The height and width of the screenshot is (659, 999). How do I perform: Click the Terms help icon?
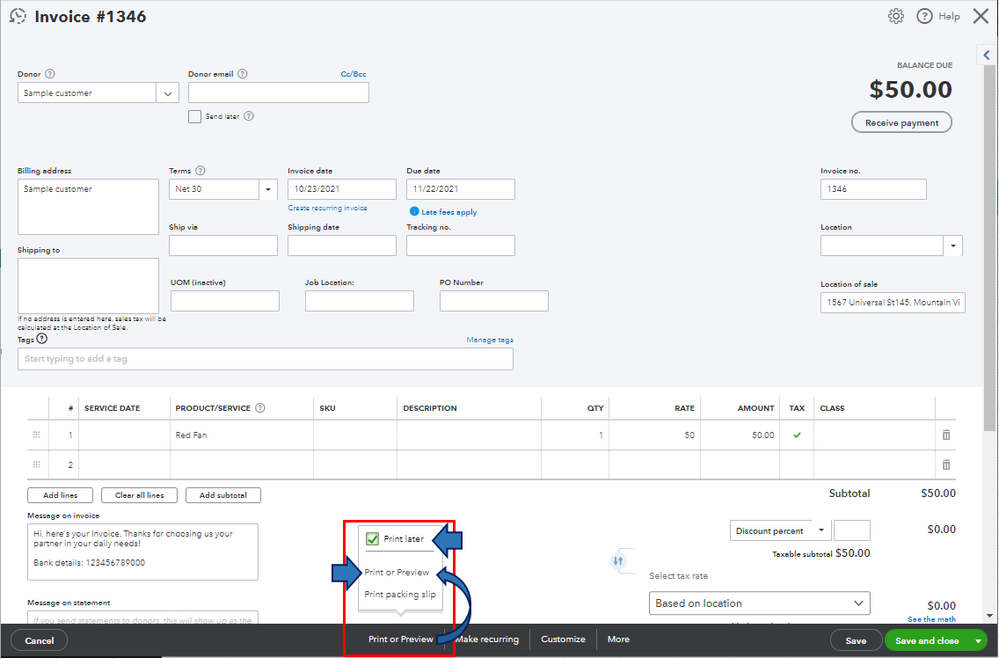pos(200,171)
